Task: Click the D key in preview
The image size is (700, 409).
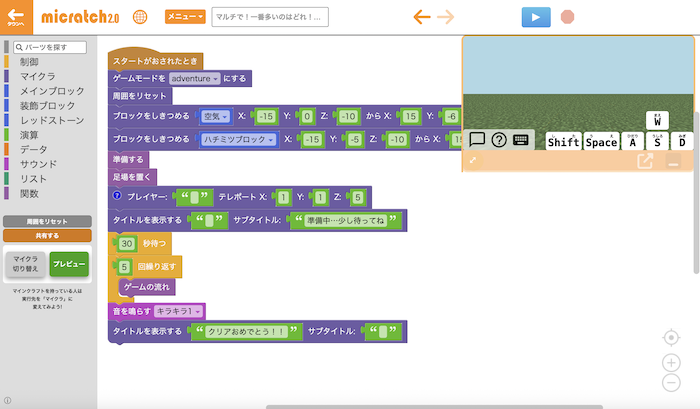Action: pyautogui.click(x=682, y=141)
